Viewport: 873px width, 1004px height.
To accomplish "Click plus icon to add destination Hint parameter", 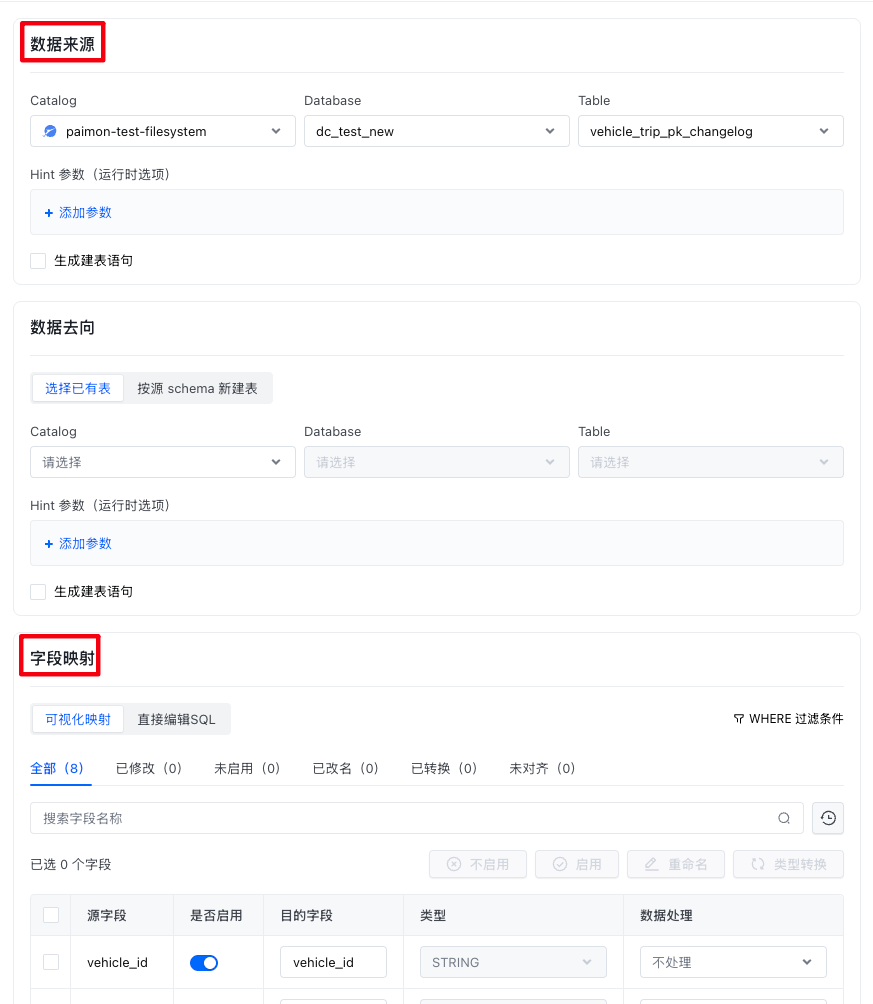I will [x=49, y=544].
